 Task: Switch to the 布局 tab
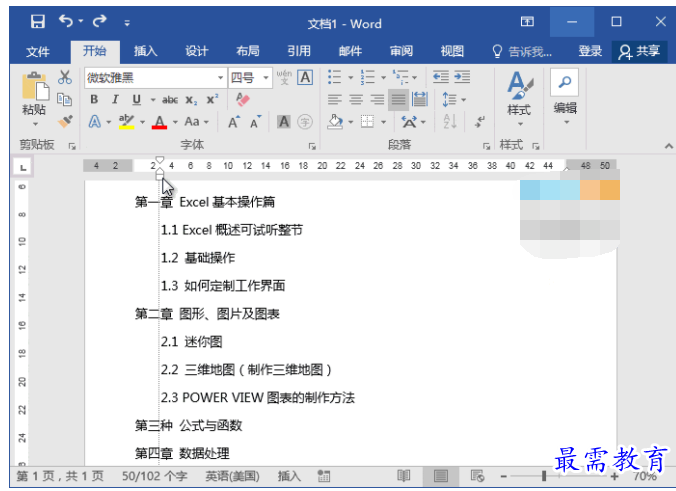point(248,51)
